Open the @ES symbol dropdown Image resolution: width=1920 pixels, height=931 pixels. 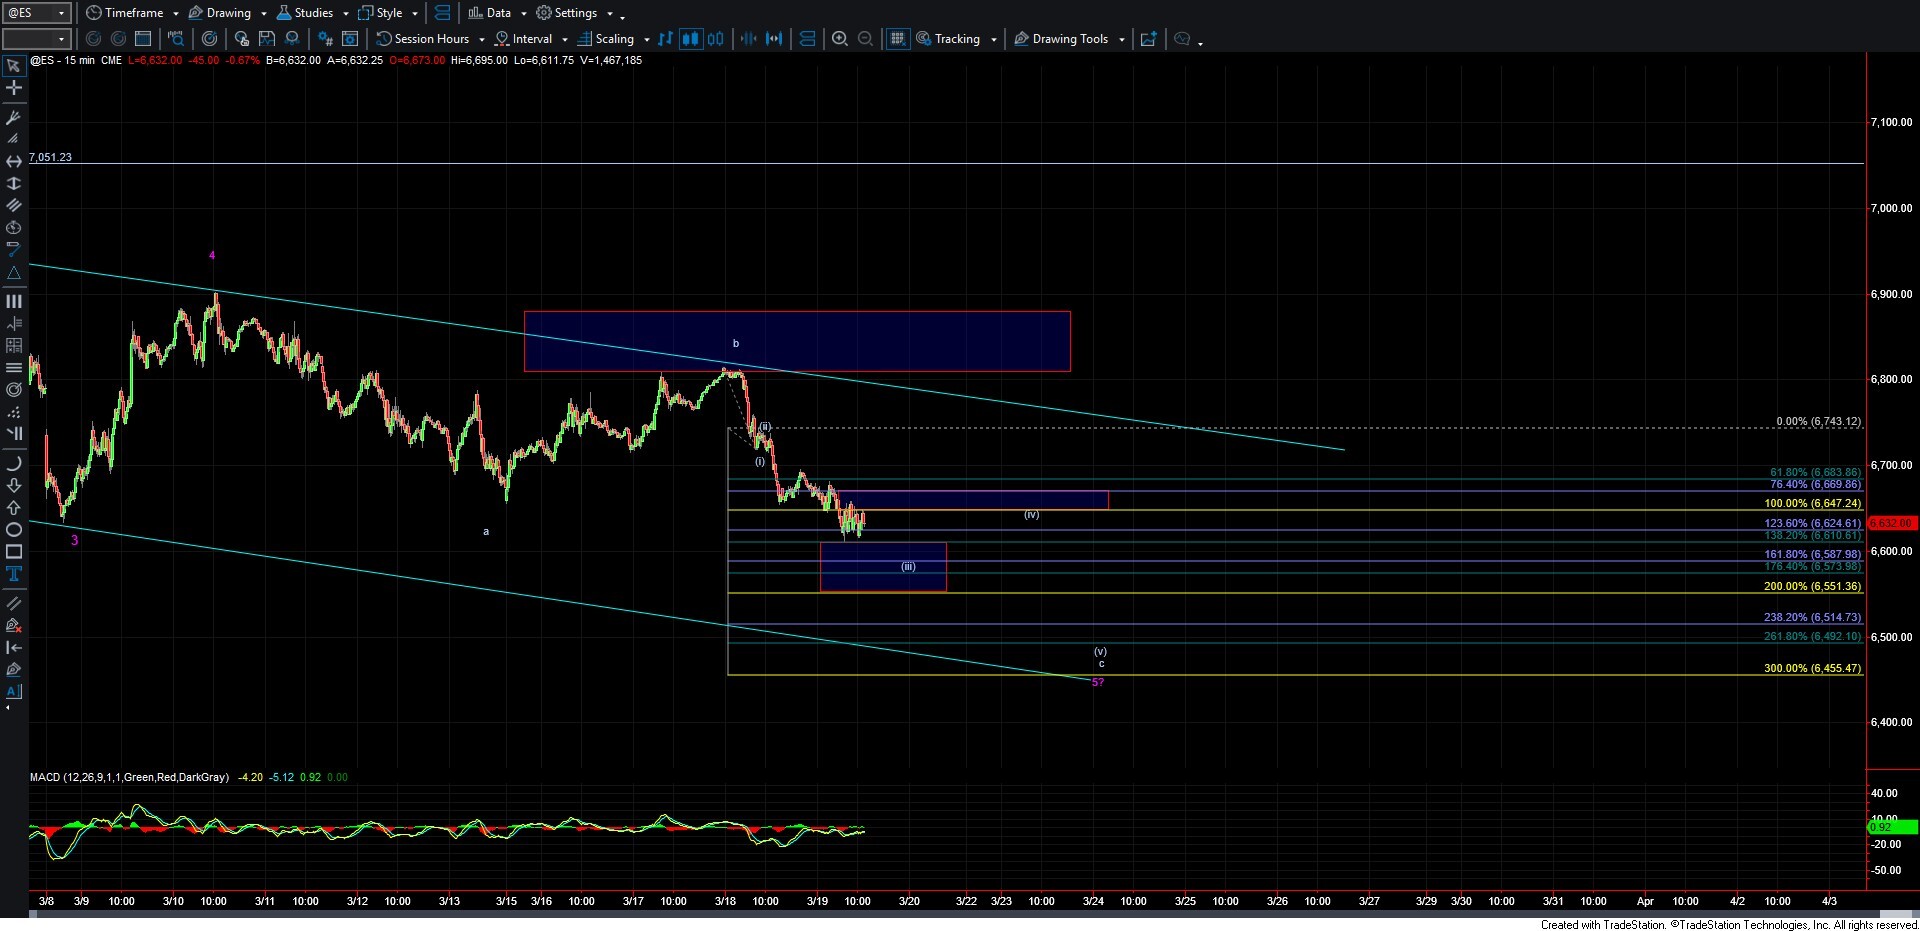click(61, 13)
